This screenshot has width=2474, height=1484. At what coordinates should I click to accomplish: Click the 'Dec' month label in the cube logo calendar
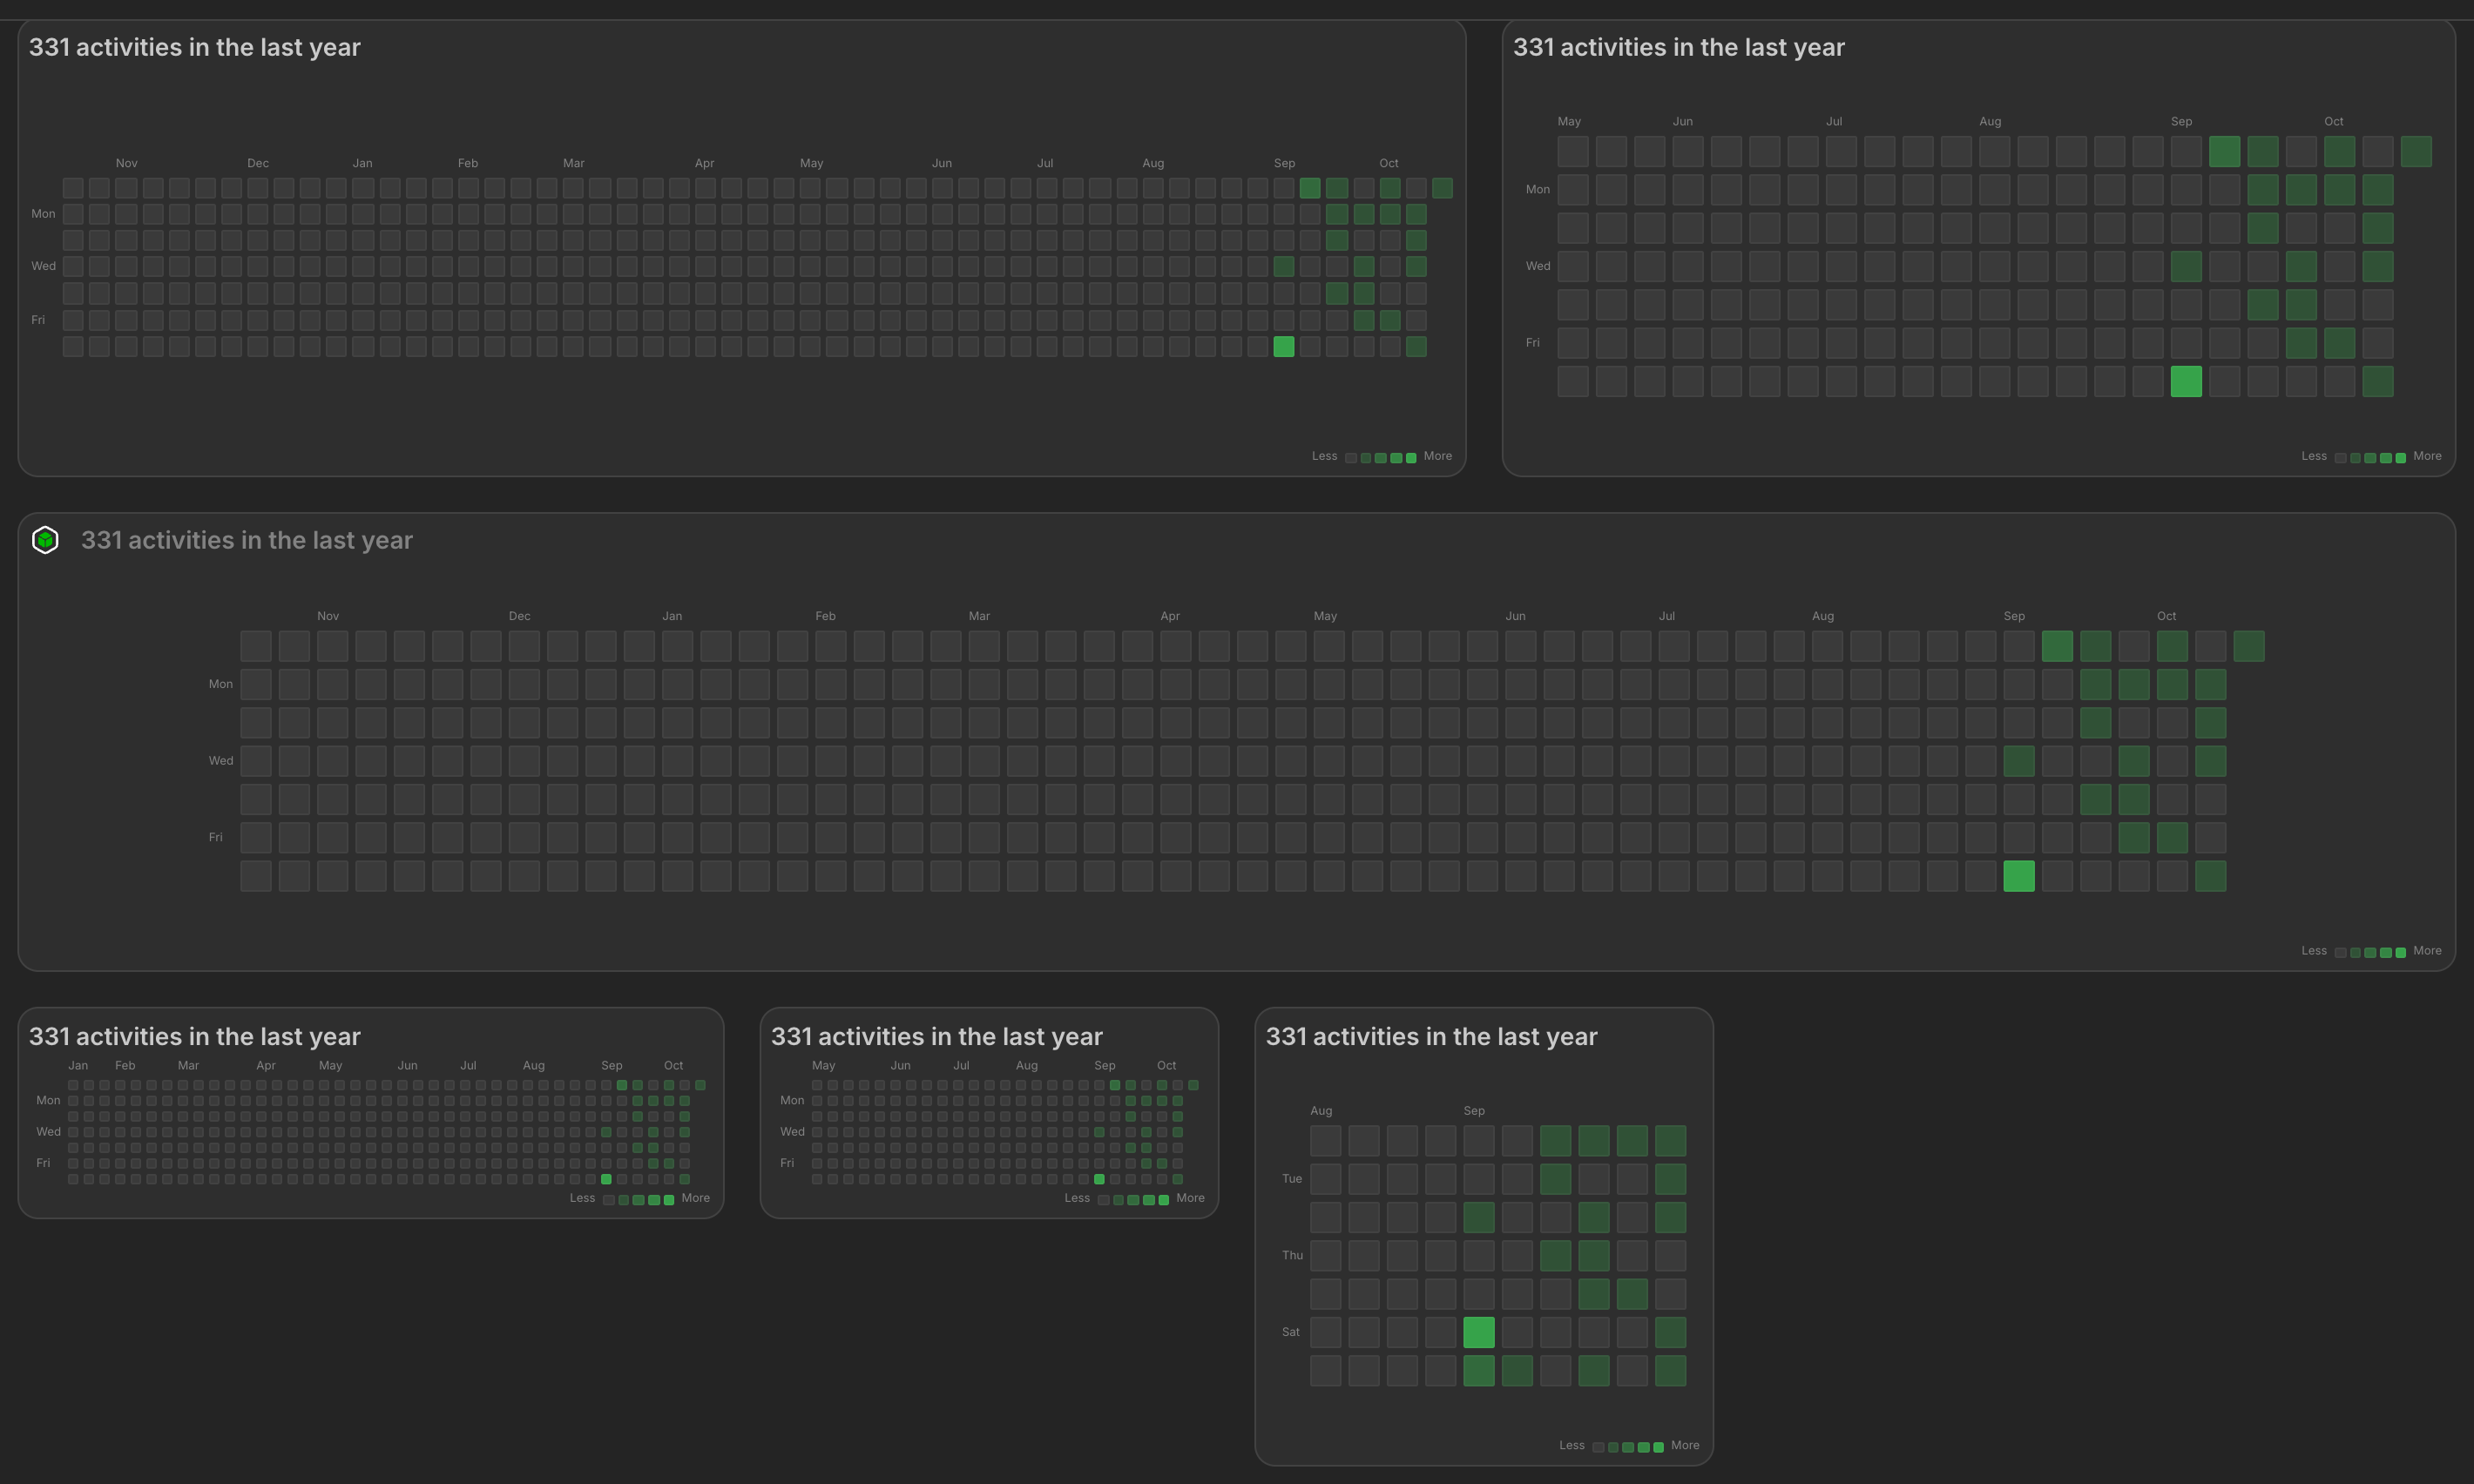[x=519, y=616]
